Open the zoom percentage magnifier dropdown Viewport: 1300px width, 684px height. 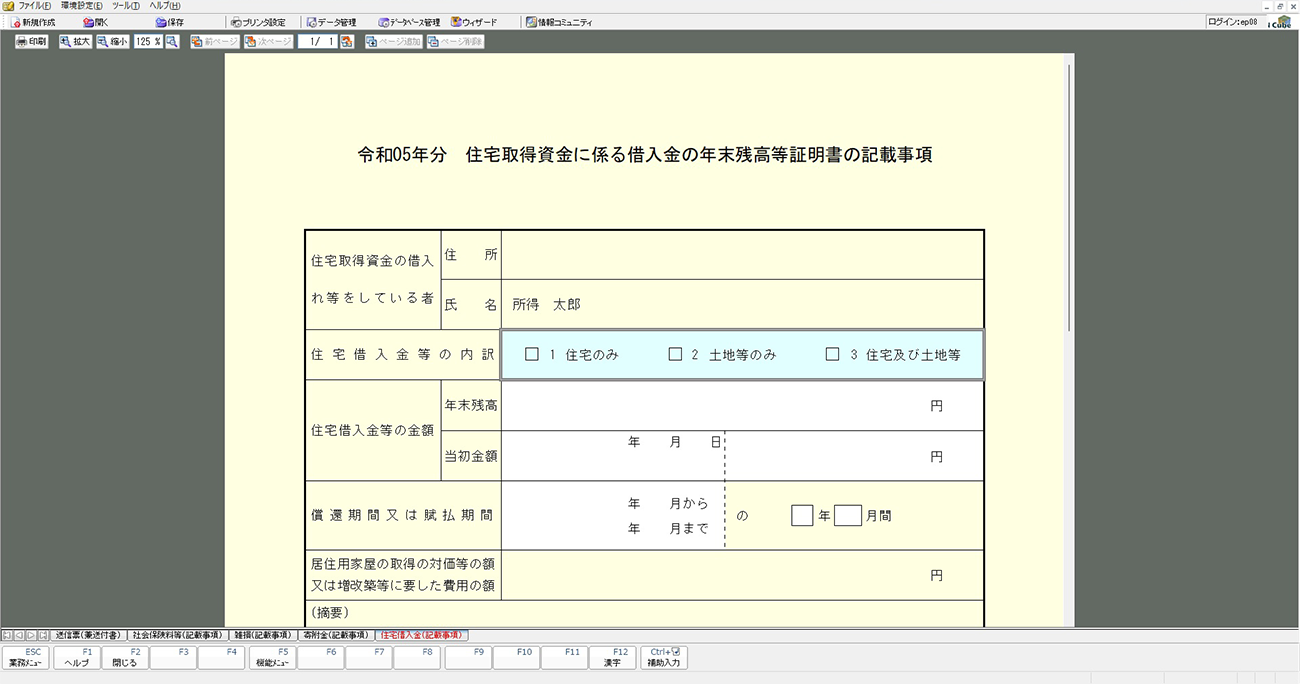[x=172, y=42]
